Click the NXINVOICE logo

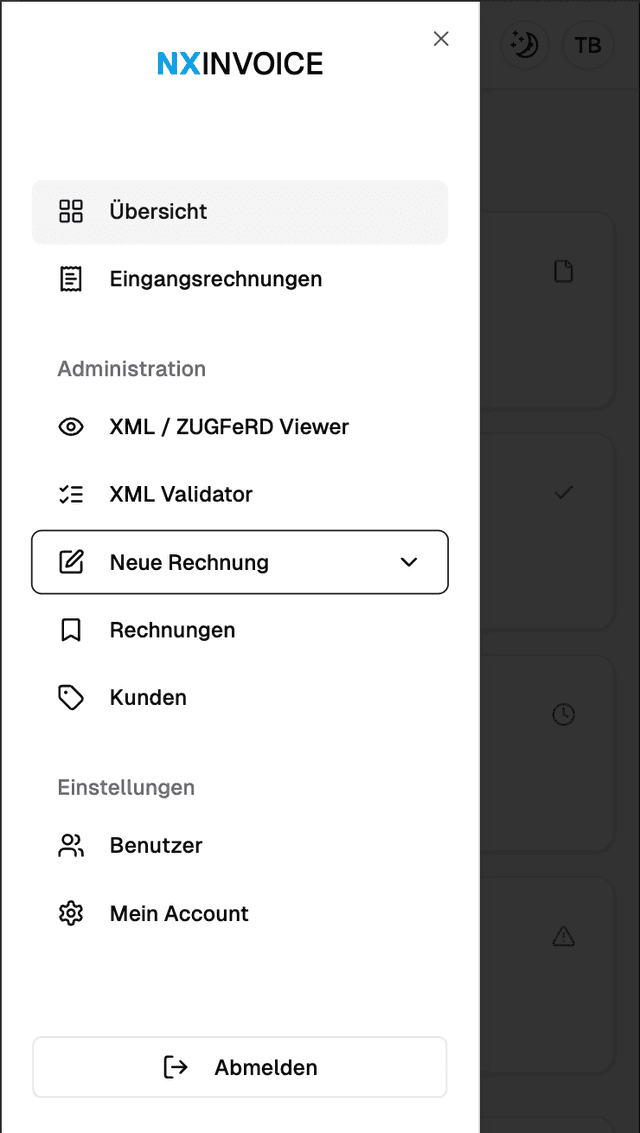pyautogui.click(x=240, y=64)
